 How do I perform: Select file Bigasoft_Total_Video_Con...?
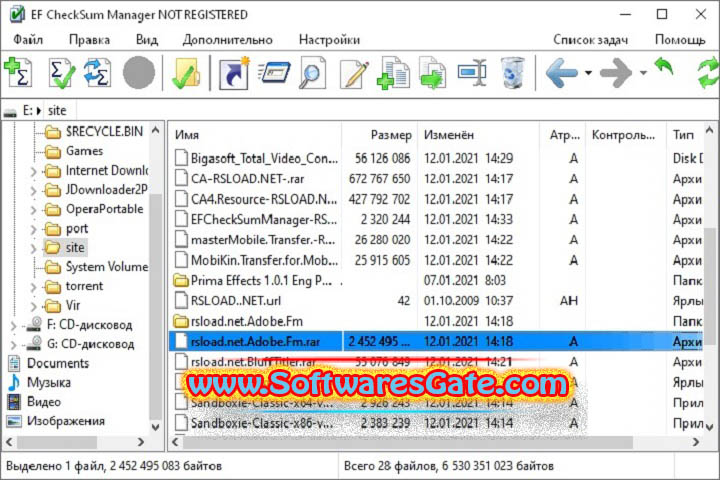(436, 158)
